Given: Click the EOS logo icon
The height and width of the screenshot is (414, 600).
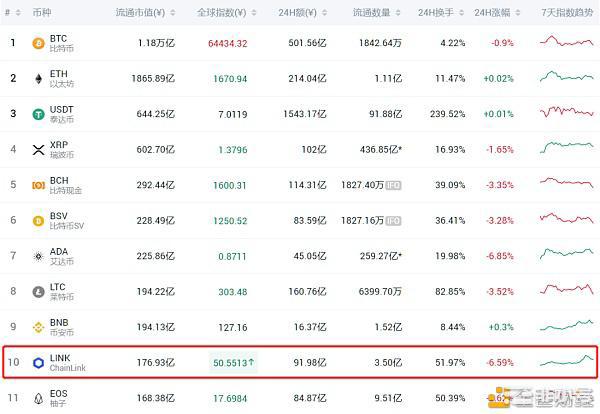Looking at the screenshot, I should click(x=38, y=398).
